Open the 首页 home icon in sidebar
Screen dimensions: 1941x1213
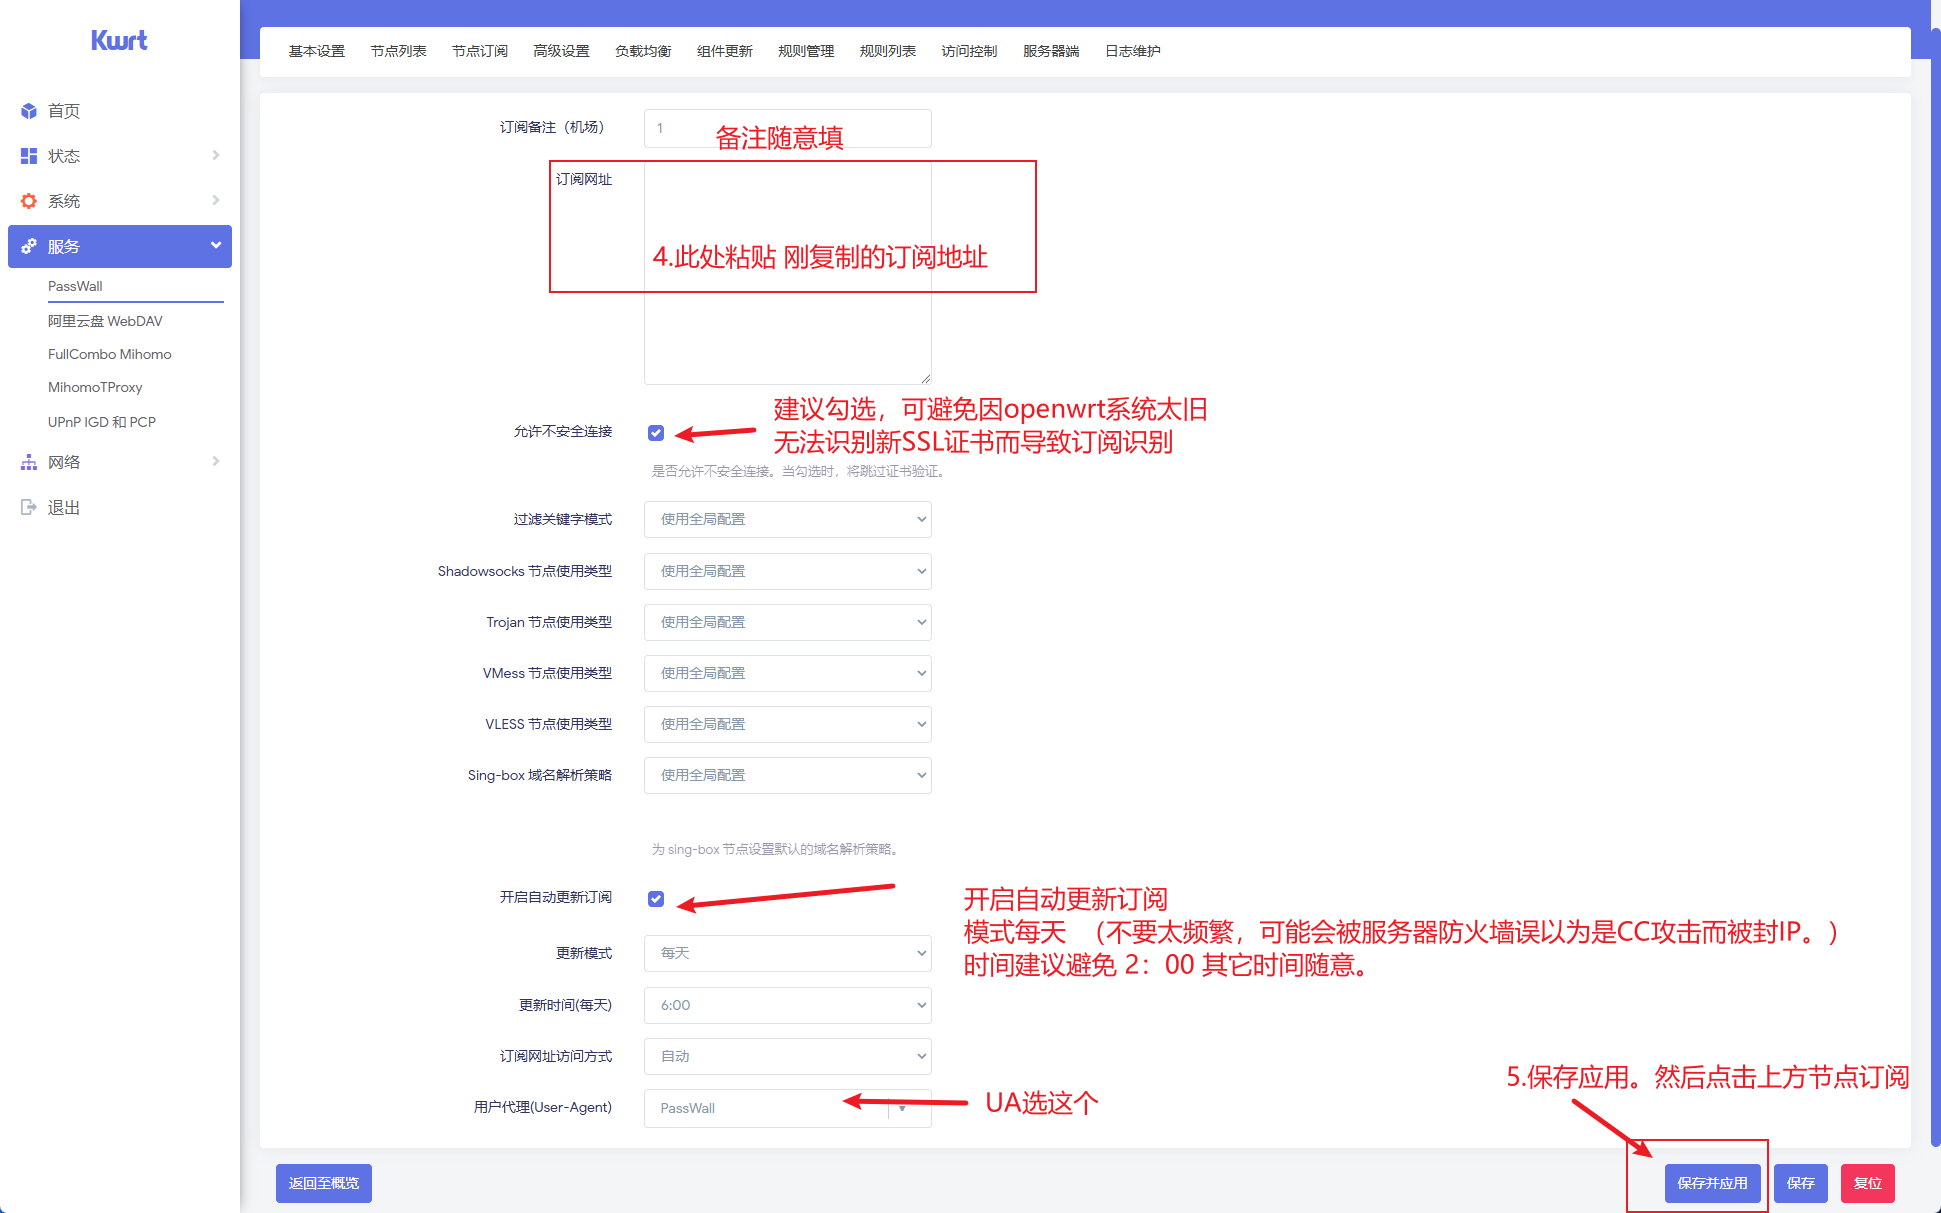[29, 111]
